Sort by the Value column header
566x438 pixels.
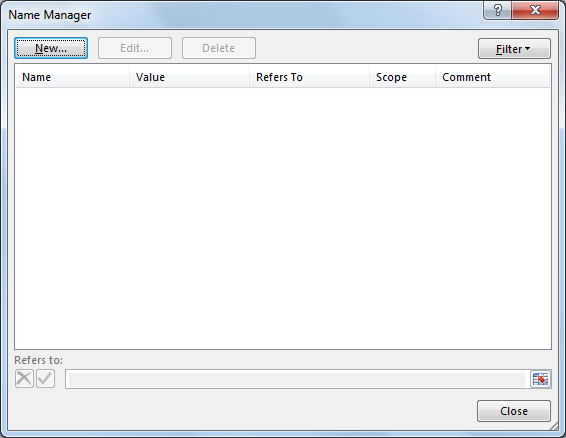click(x=189, y=77)
